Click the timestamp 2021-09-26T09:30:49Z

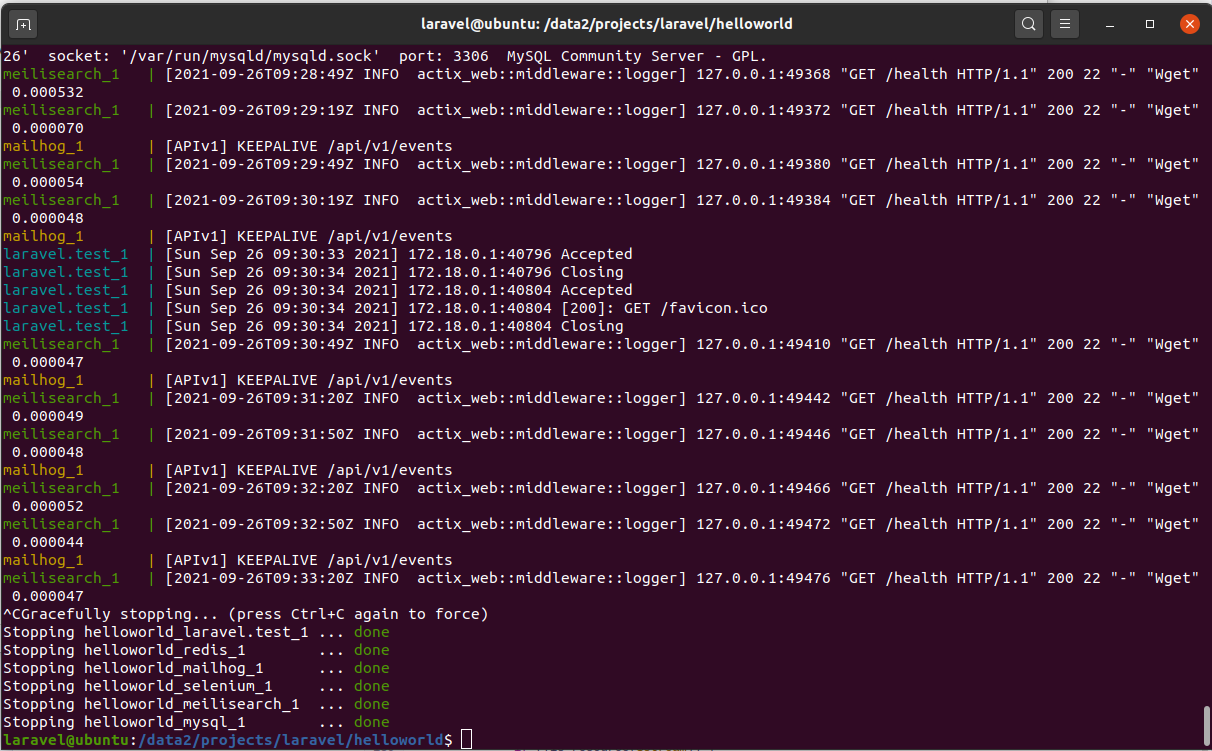click(264, 344)
